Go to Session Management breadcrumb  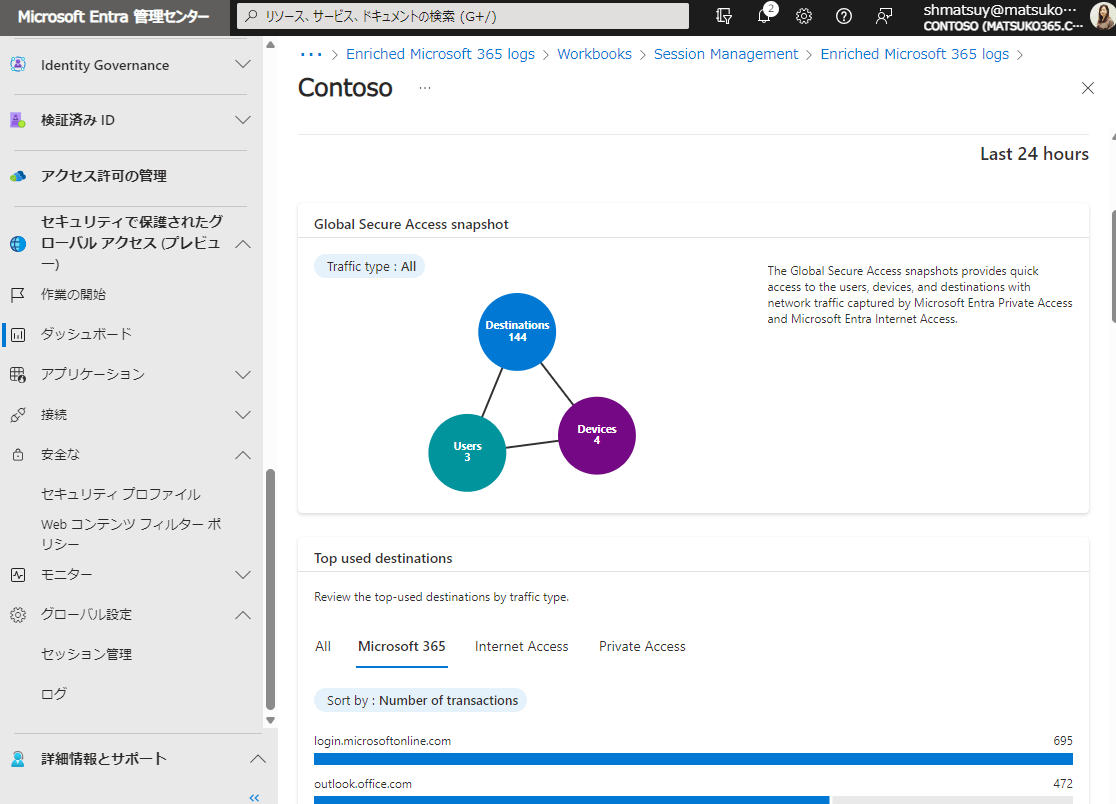coord(726,54)
